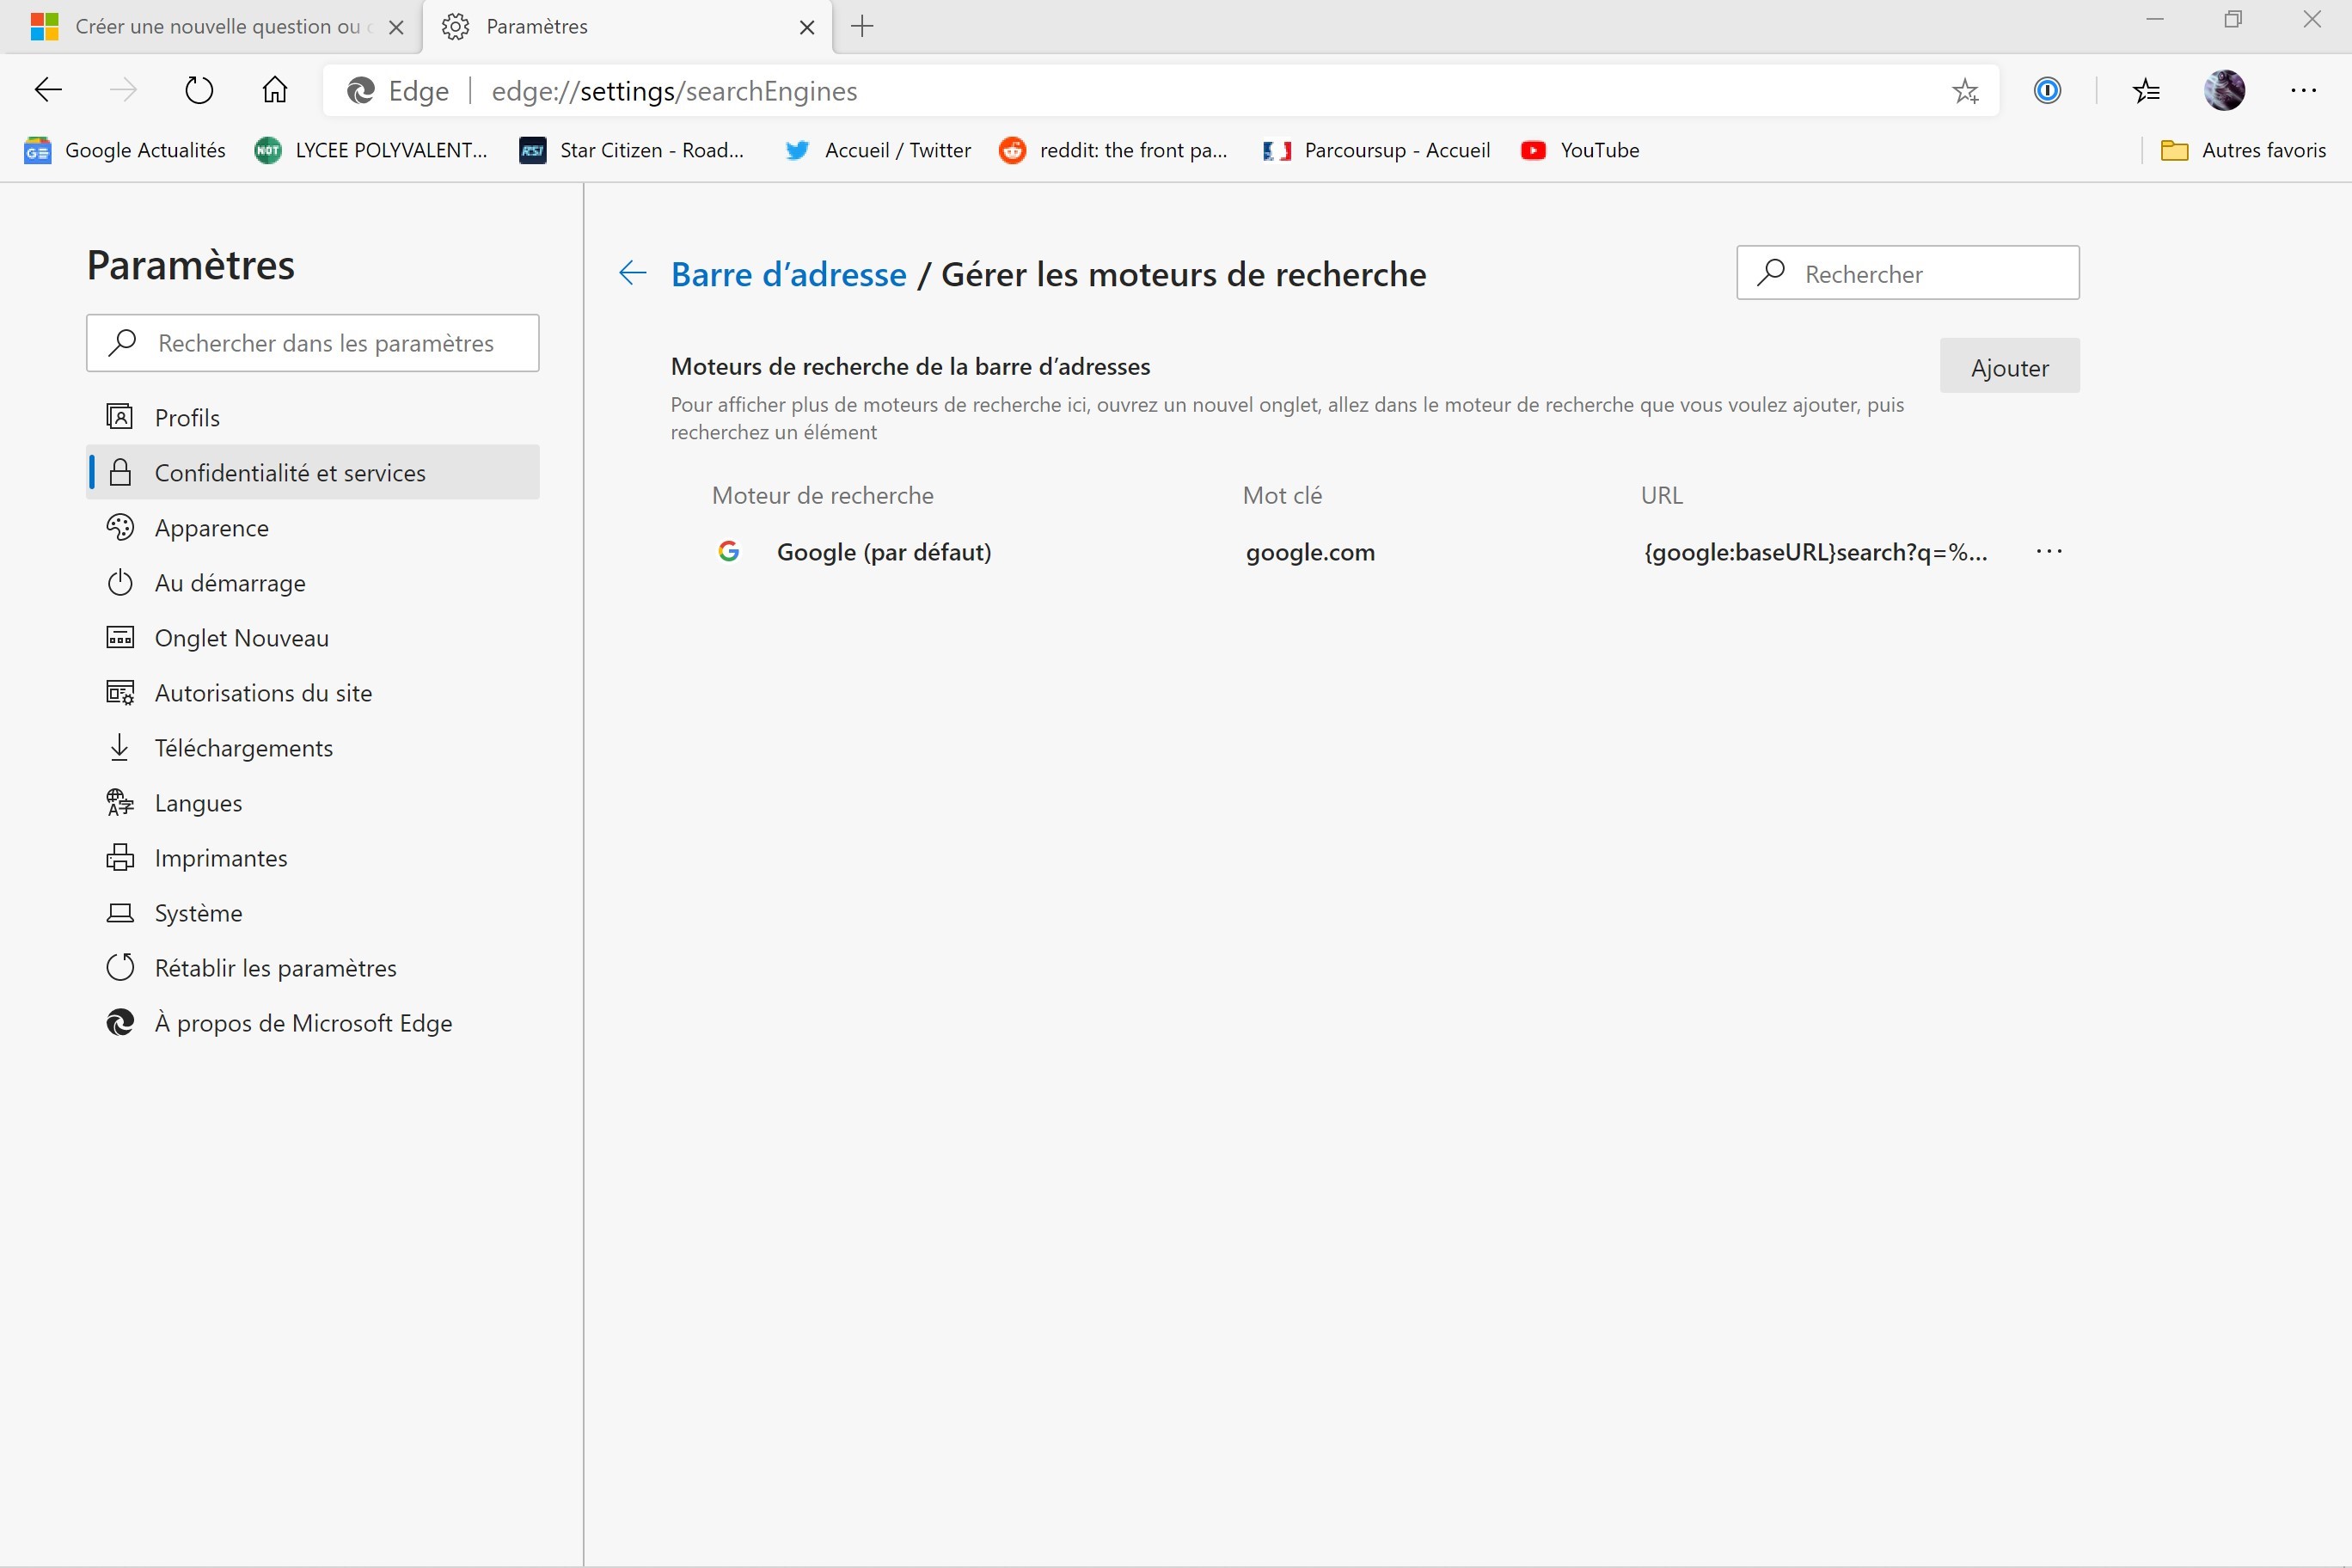
Task: Click the Edge logo in the address bar
Action: (360, 91)
